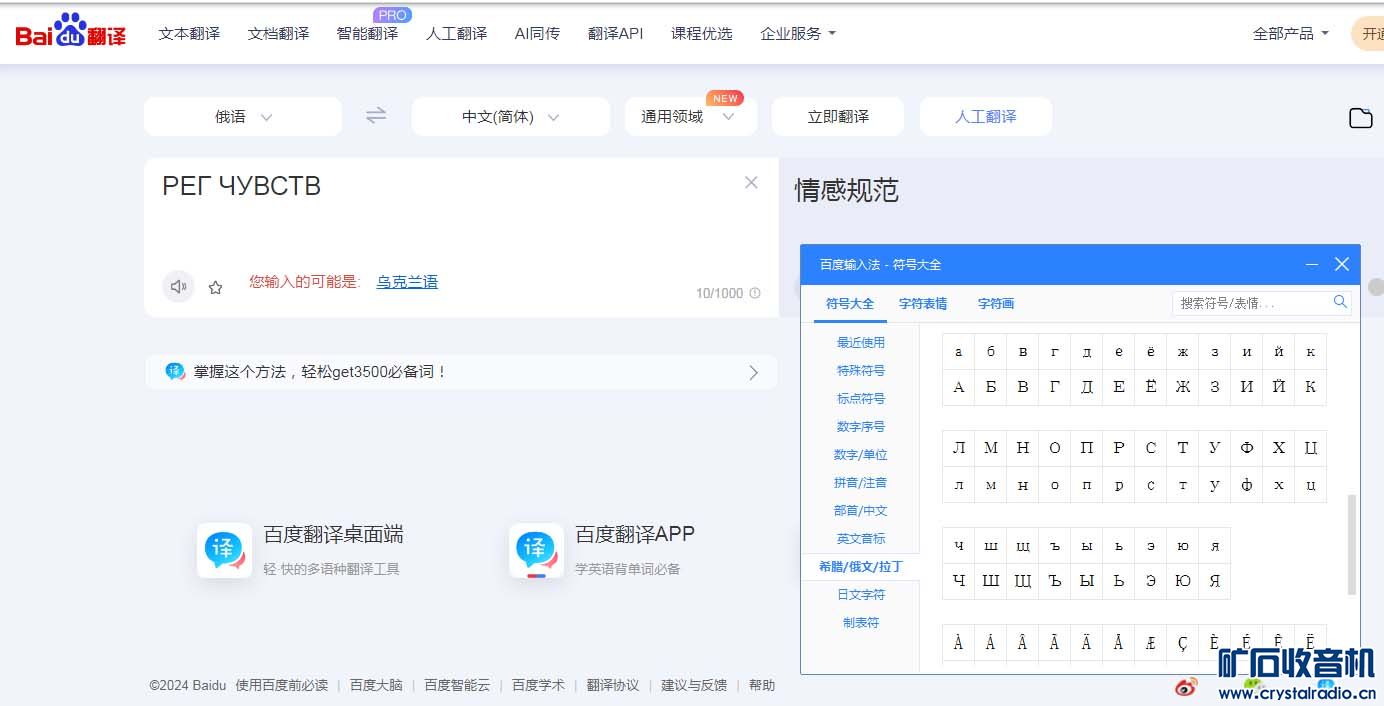Click the Baidu Translate logo
The height and width of the screenshot is (706, 1384).
click(71, 34)
